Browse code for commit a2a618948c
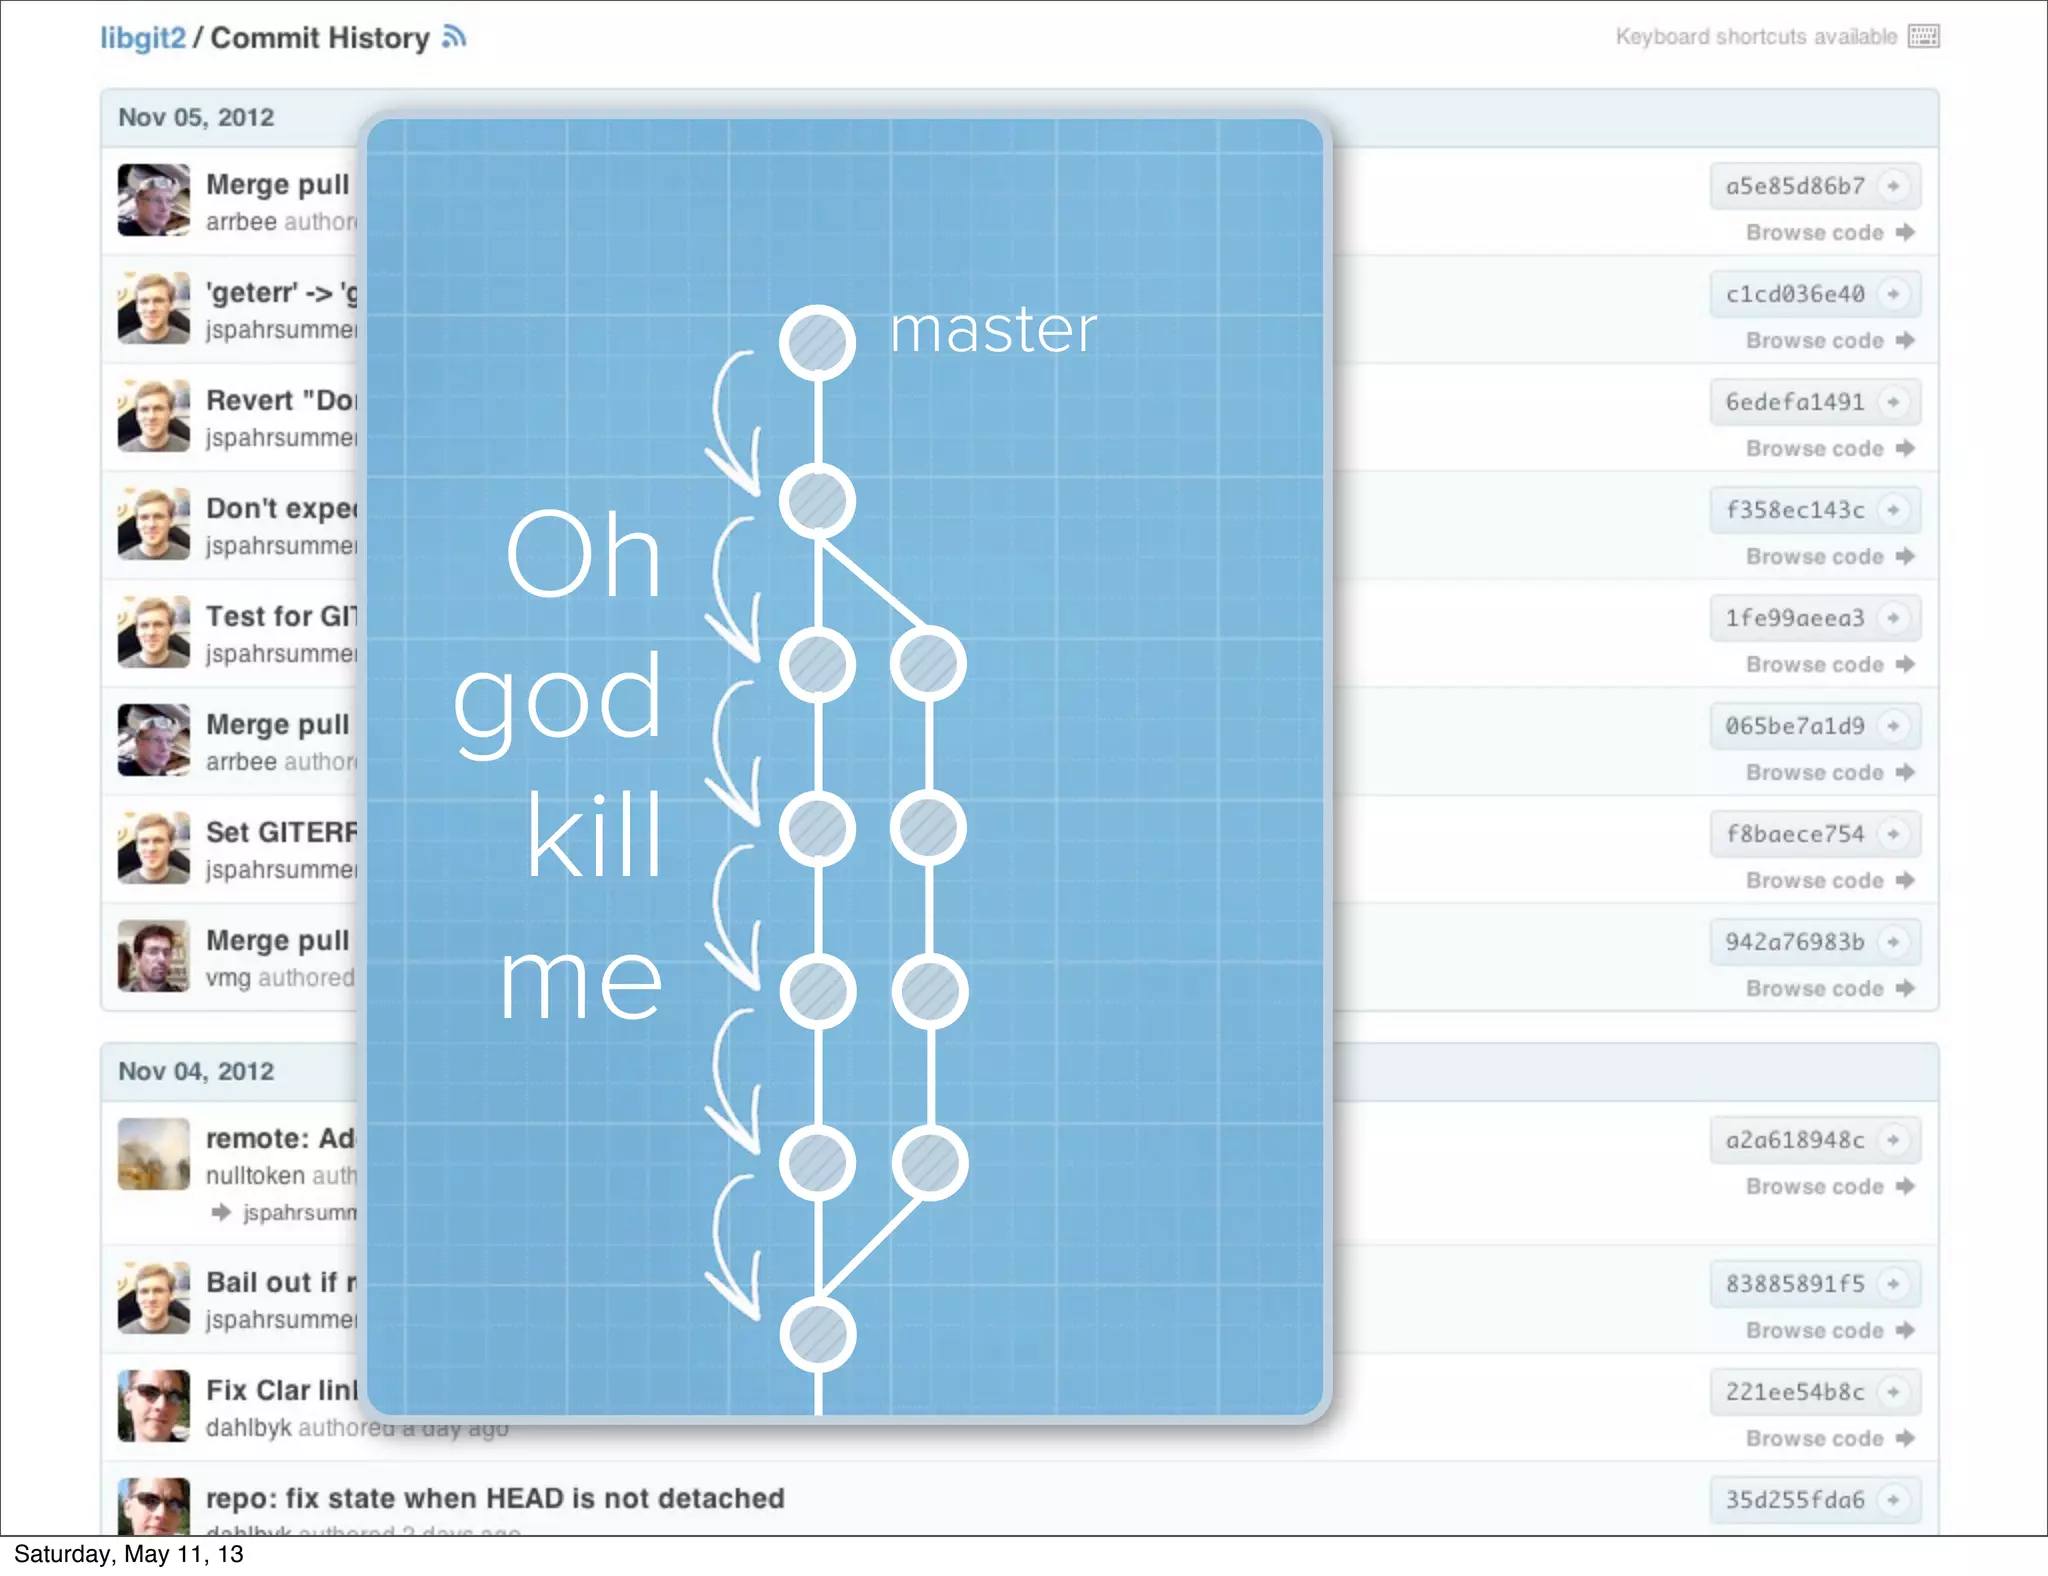2048x1576 pixels. click(x=1830, y=1186)
